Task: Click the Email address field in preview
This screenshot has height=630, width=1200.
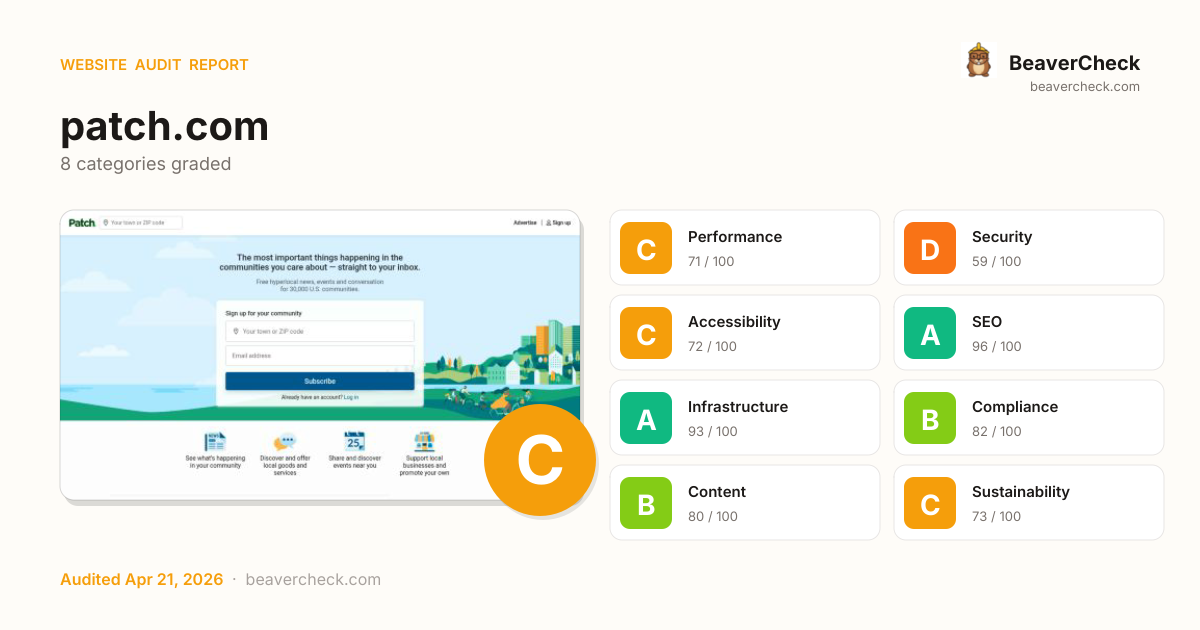Action: point(319,356)
